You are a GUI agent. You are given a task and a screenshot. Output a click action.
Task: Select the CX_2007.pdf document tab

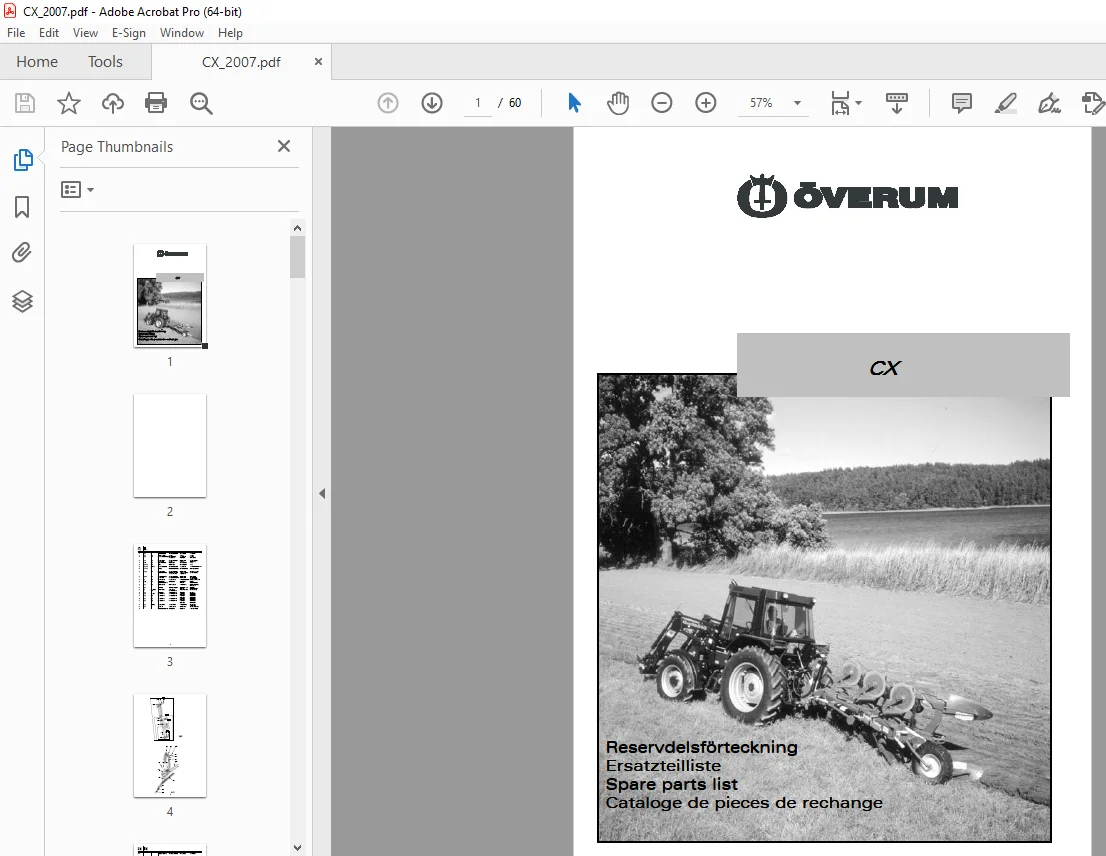pyautogui.click(x=241, y=62)
